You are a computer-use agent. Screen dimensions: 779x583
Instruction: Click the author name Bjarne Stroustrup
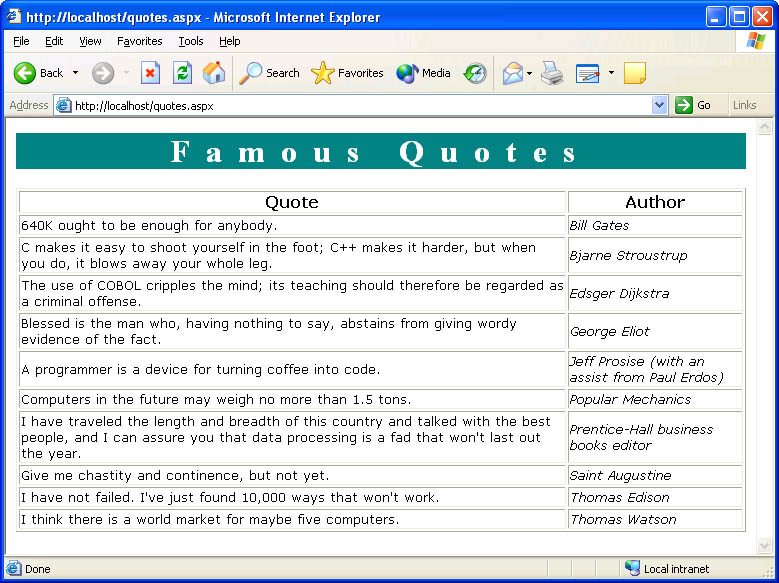pyautogui.click(x=628, y=255)
